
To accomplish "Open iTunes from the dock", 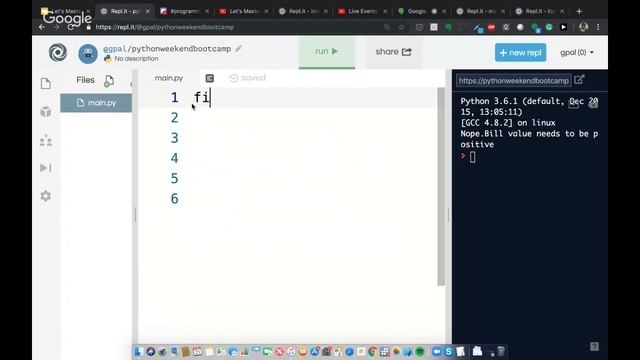I will (x=291, y=351).
